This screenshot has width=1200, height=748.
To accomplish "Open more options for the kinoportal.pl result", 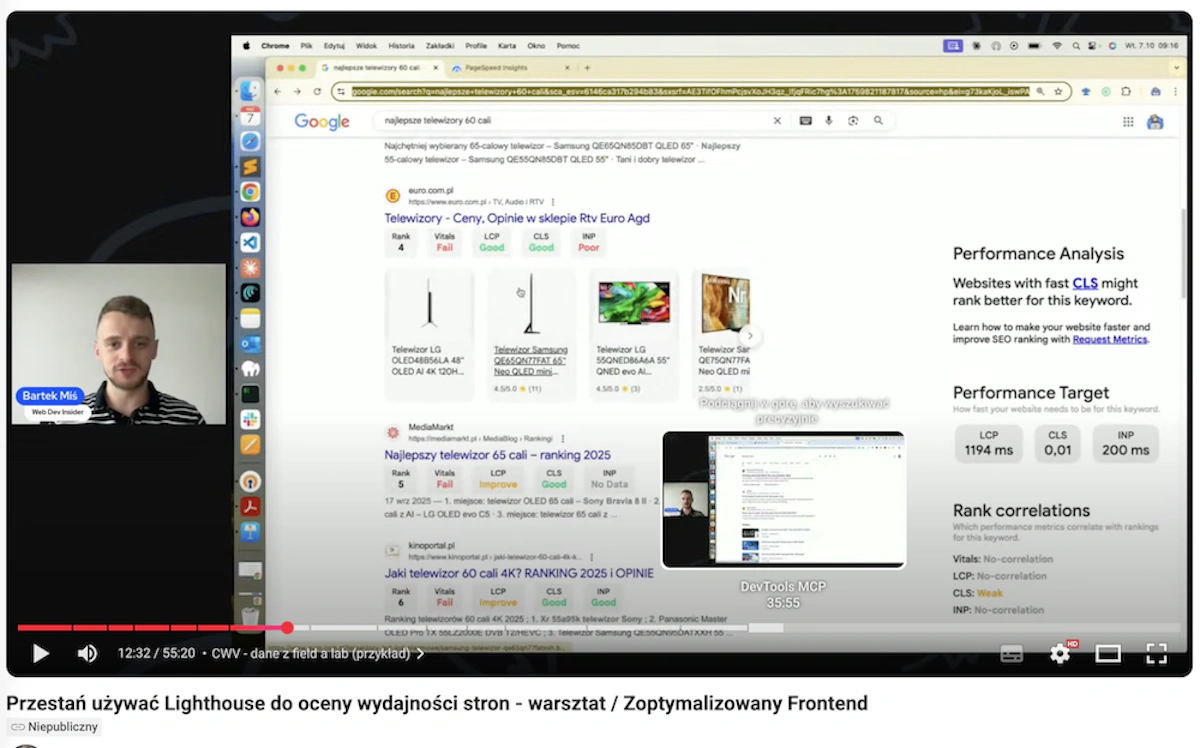I will [x=592, y=556].
